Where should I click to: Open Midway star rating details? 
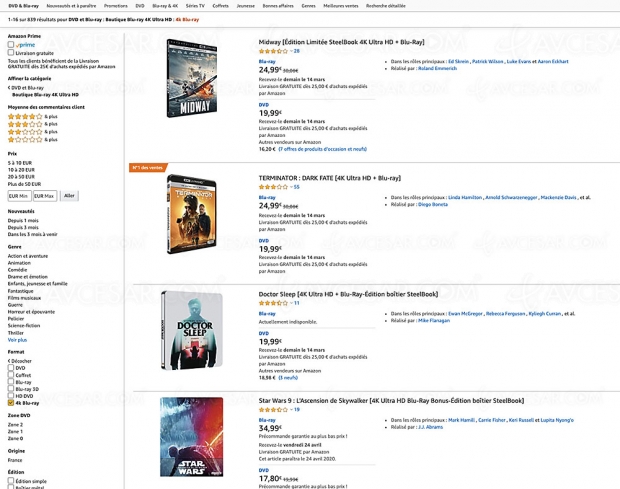tap(273, 51)
